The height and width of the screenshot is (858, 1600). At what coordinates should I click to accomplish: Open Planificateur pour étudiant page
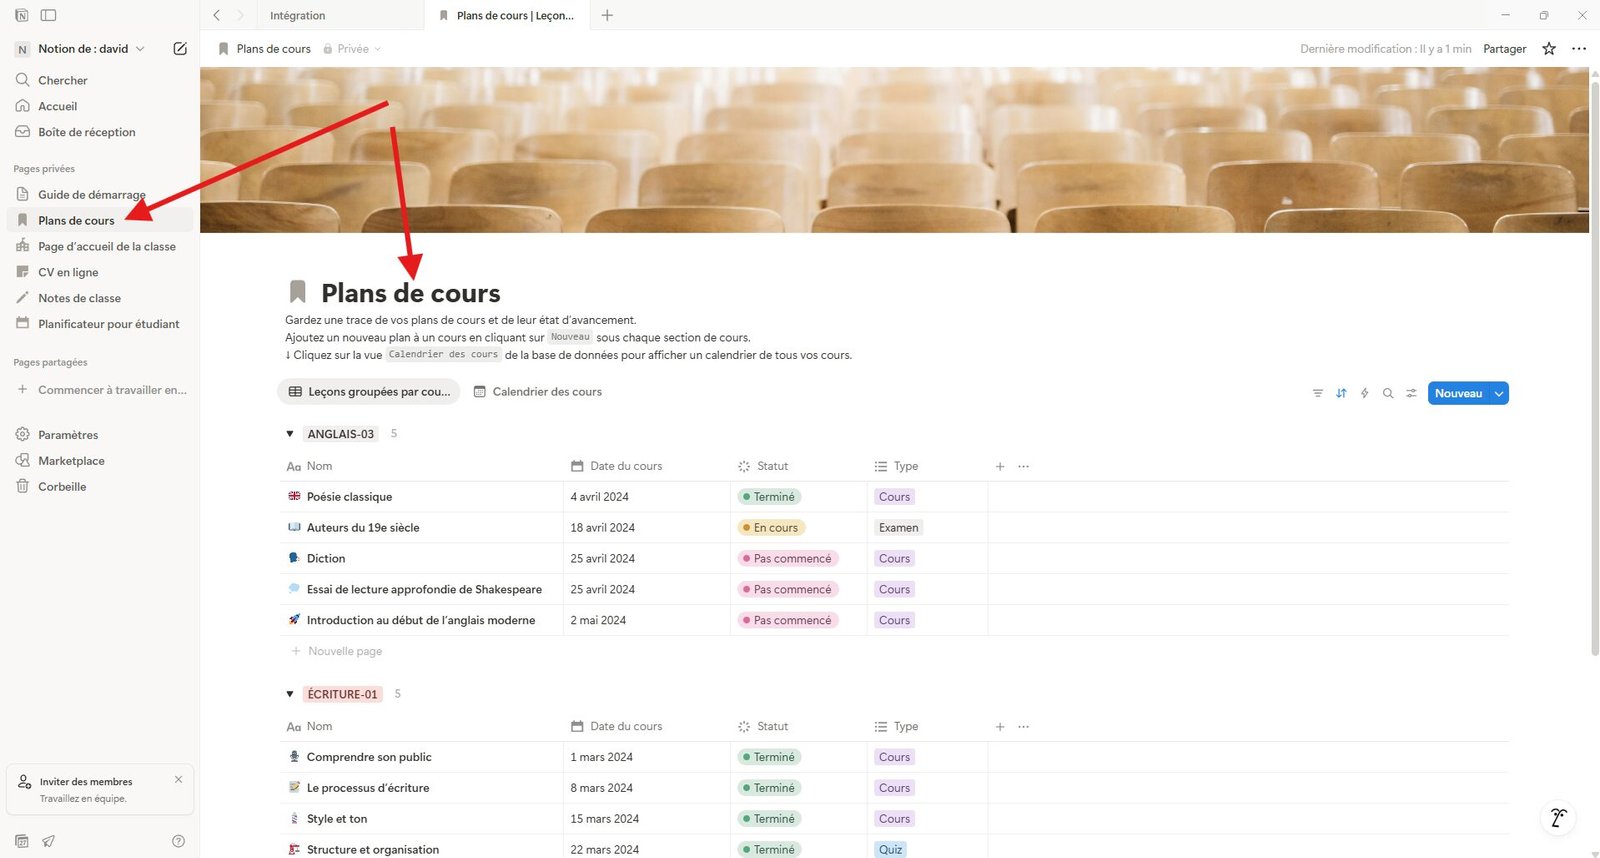100,324
